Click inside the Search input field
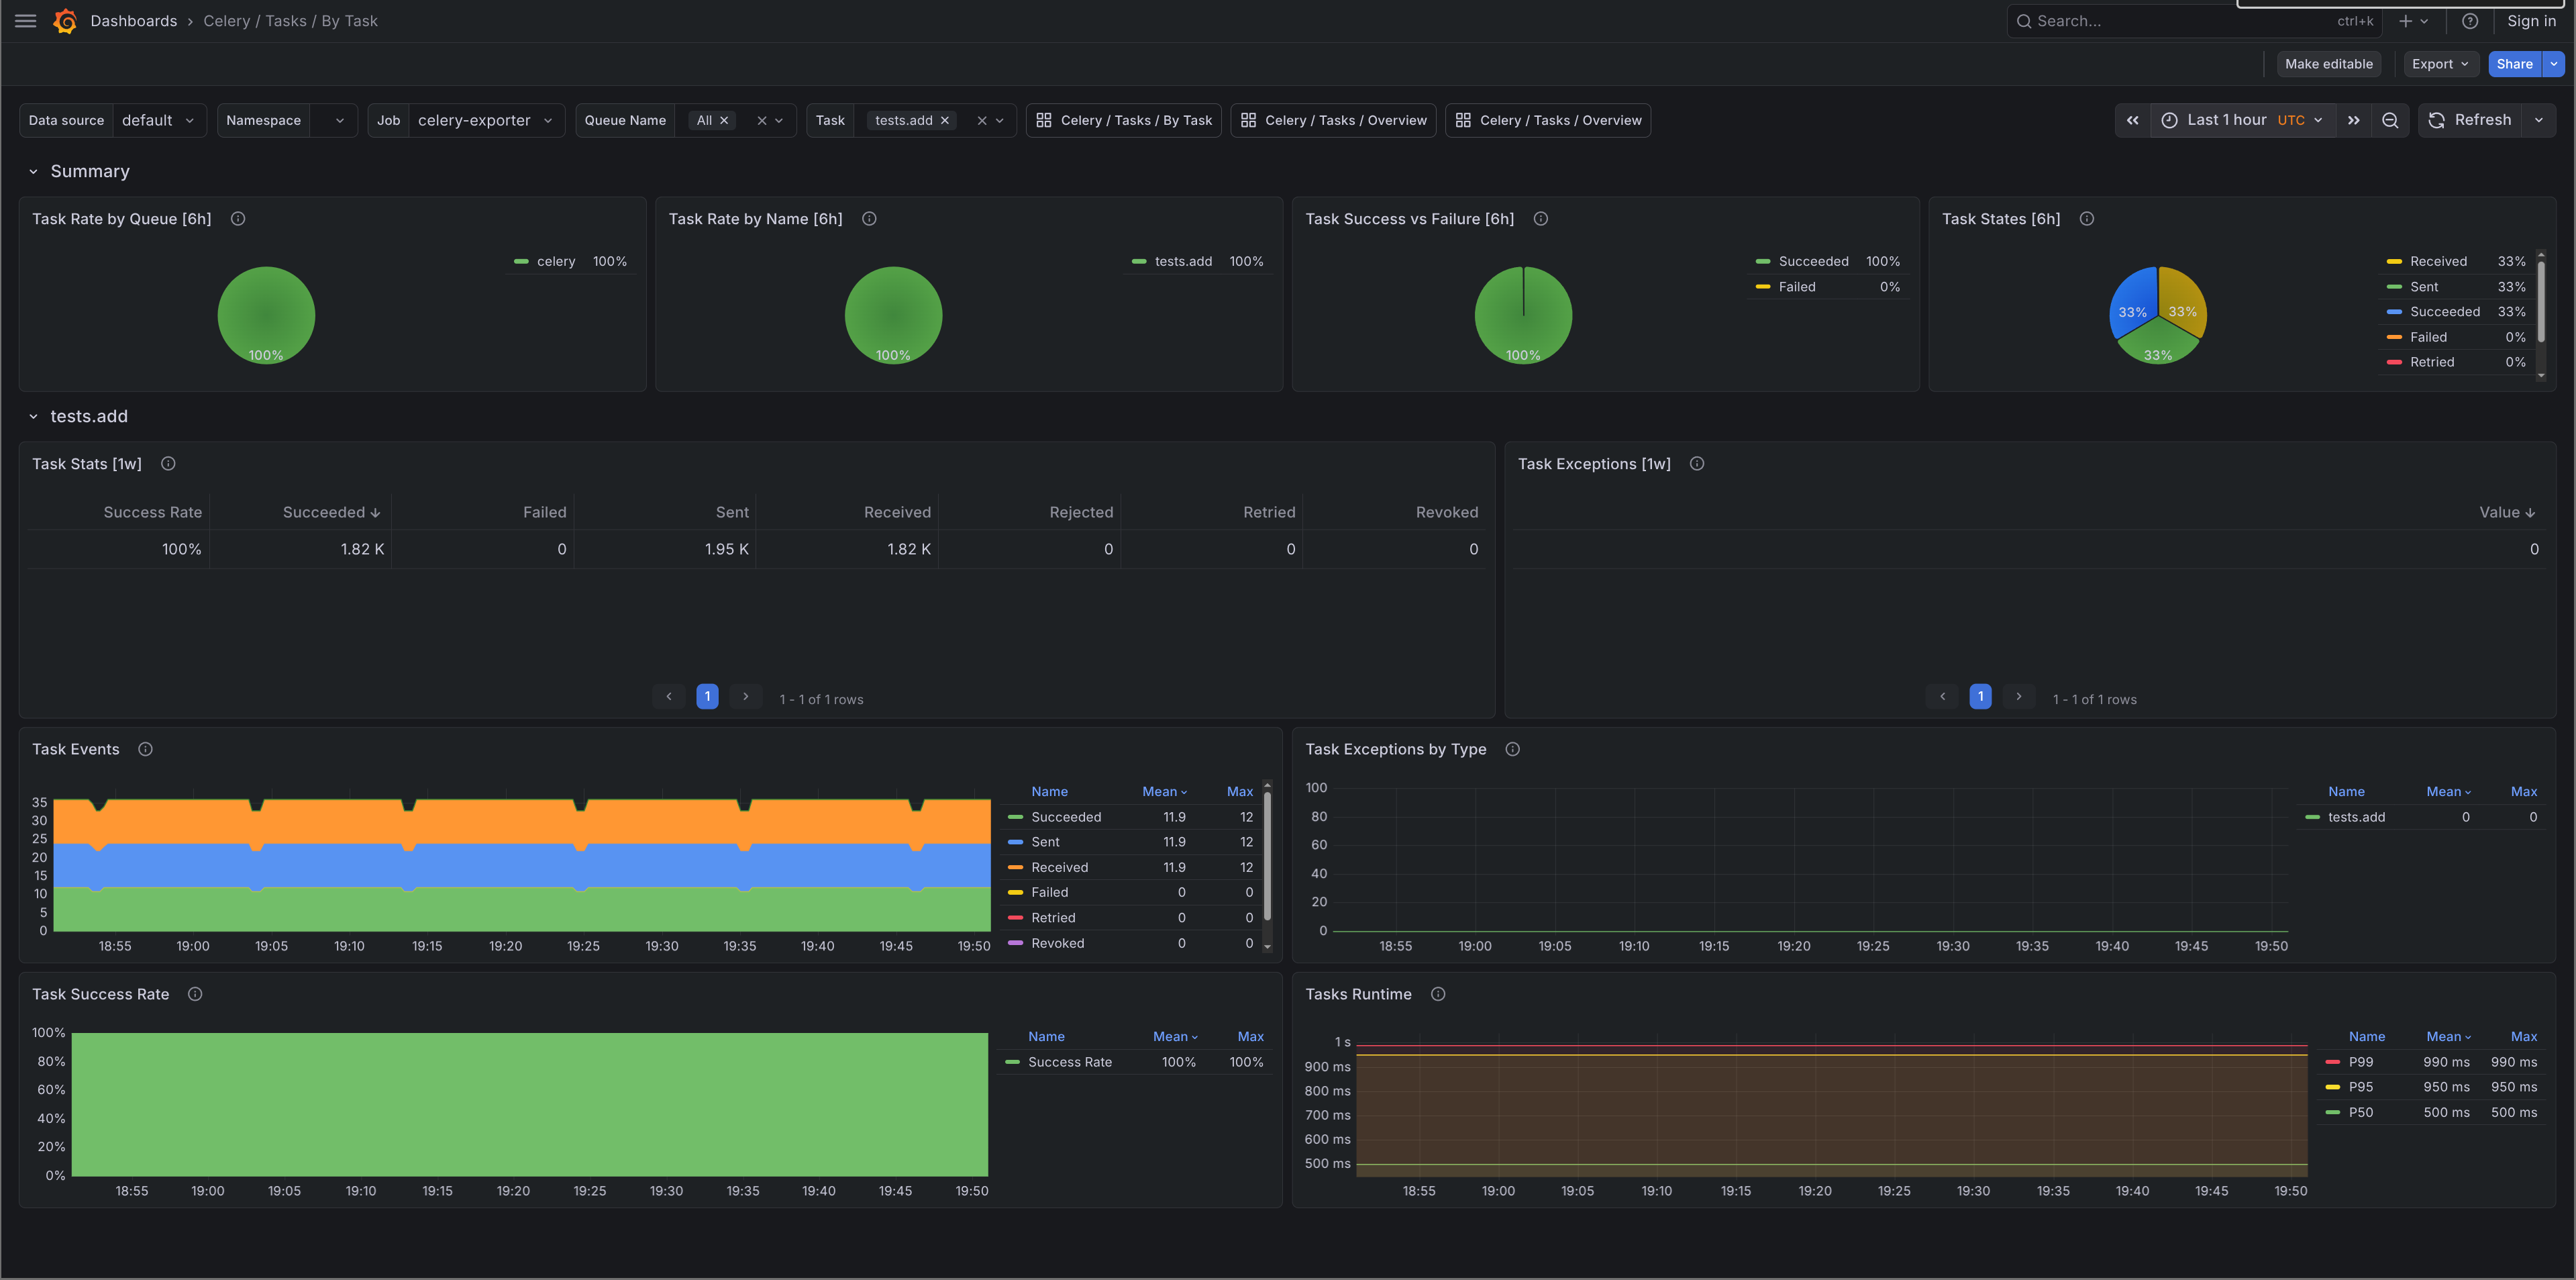 click(2150, 20)
